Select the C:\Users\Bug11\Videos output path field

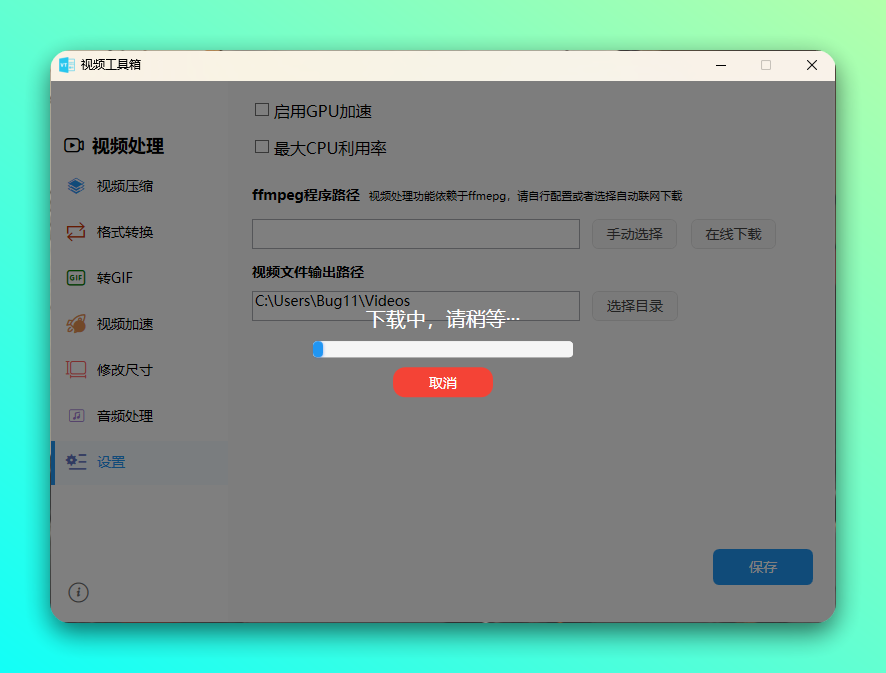click(415, 306)
